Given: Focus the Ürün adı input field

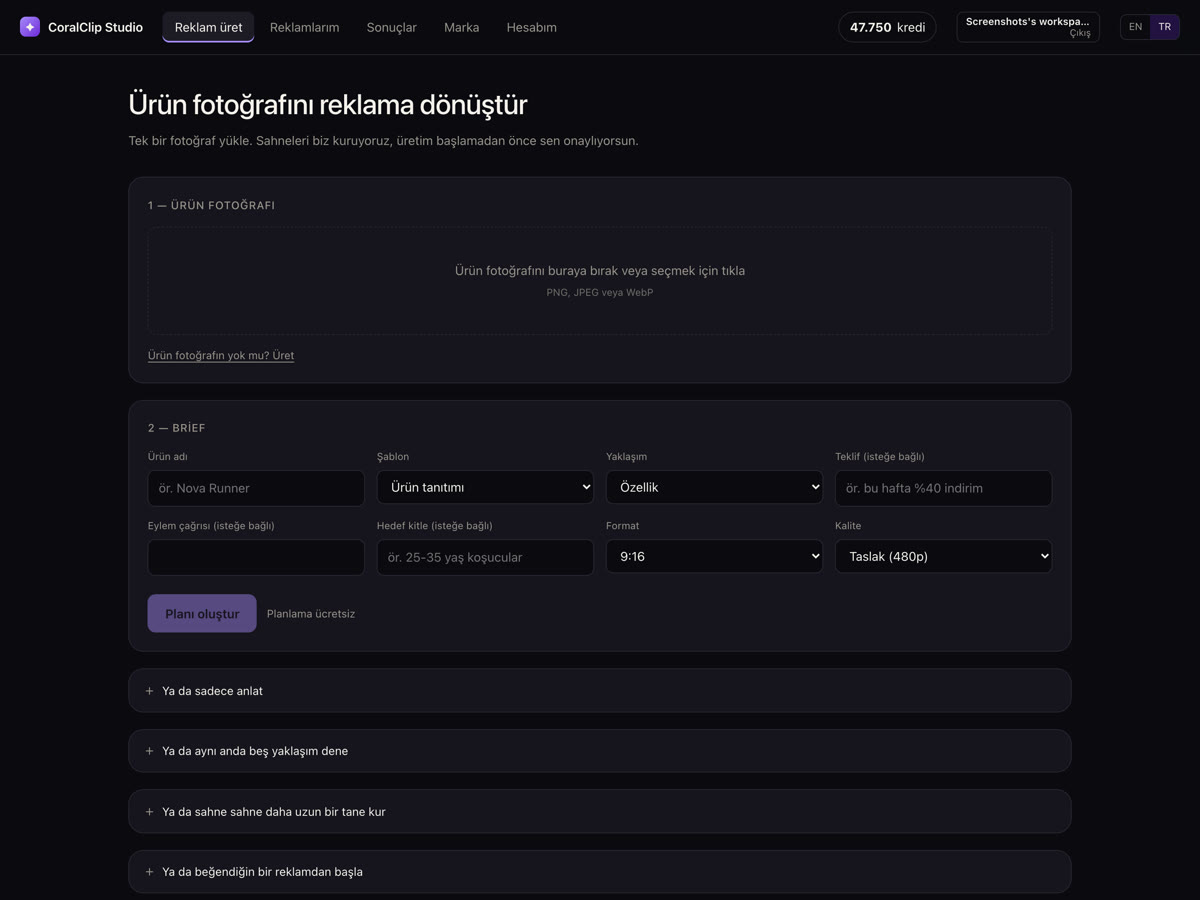Looking at the screenshot, I should pyautogui.click(x=256, y=488).
